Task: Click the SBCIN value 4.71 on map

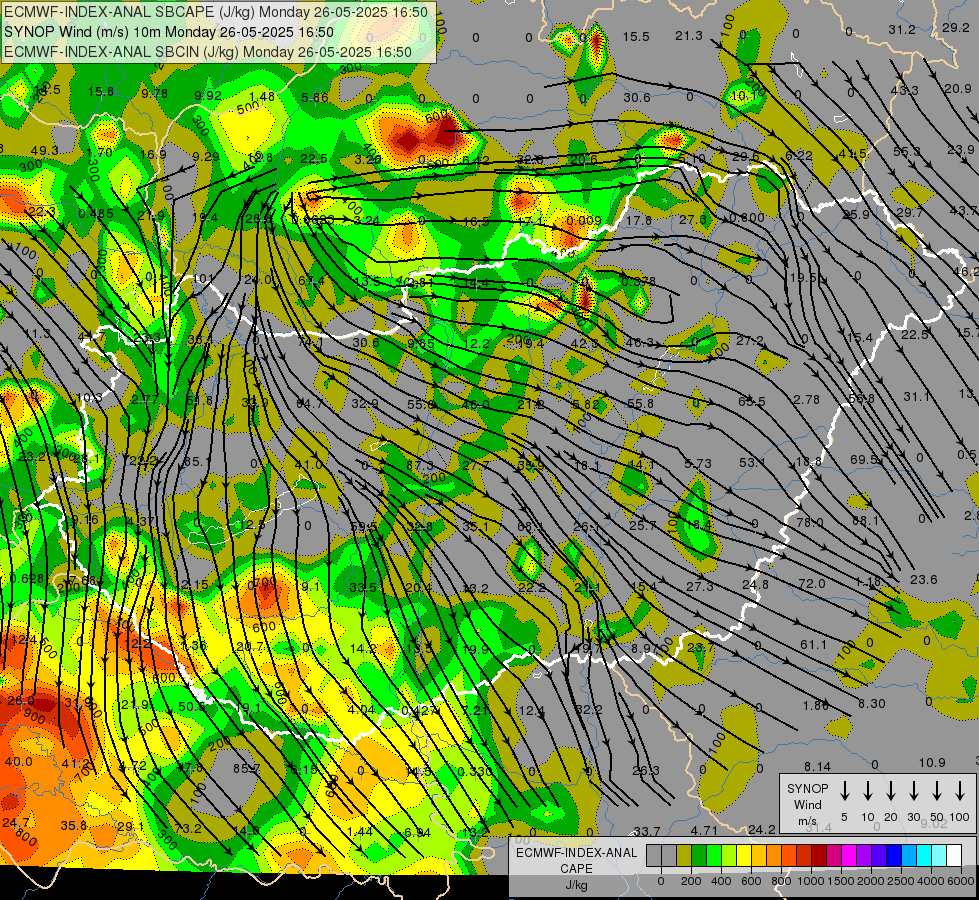Action: pyautogui.click(x=704, y=830)
